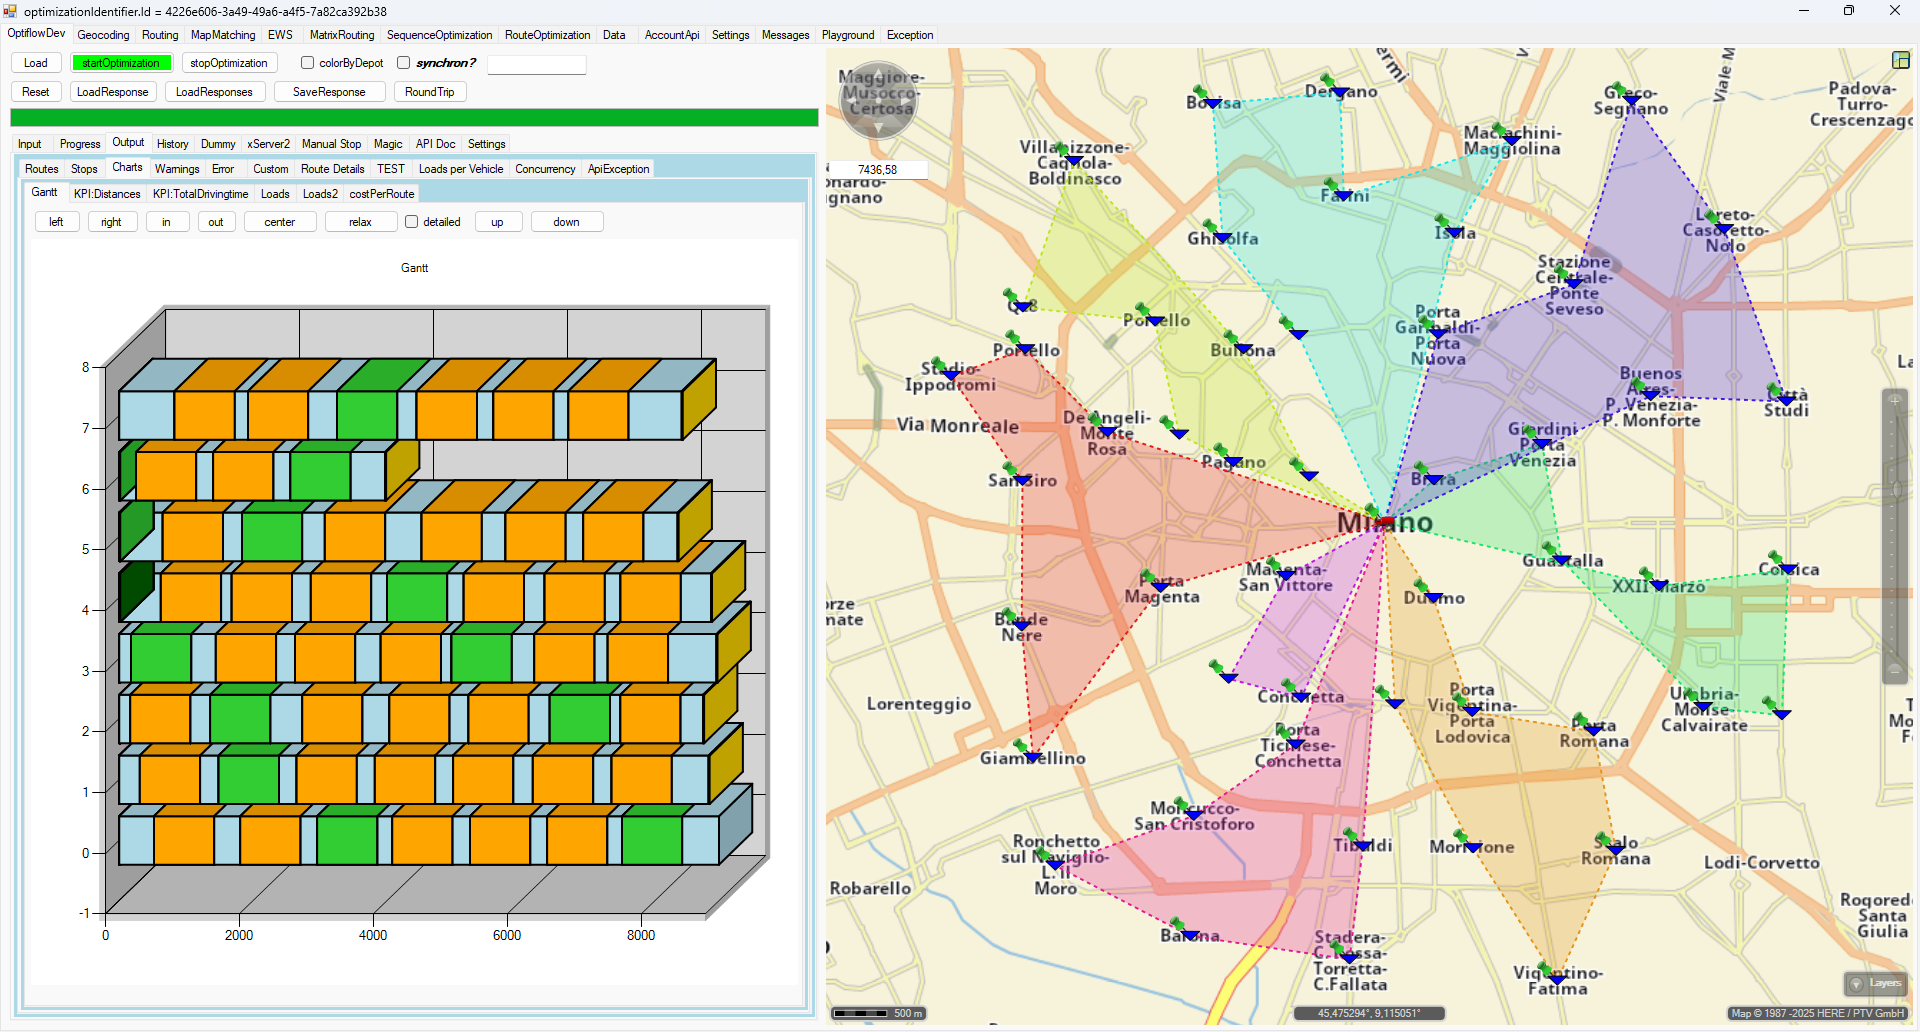The image size is (1920, 1032).
Task: Switch to the KPI:Distances tab
Action: pyautogui.click(x=107, y=194)
